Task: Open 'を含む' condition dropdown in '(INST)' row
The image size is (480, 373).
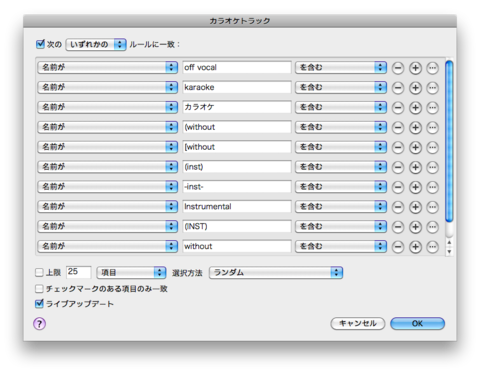Action: tap(341, 226)
